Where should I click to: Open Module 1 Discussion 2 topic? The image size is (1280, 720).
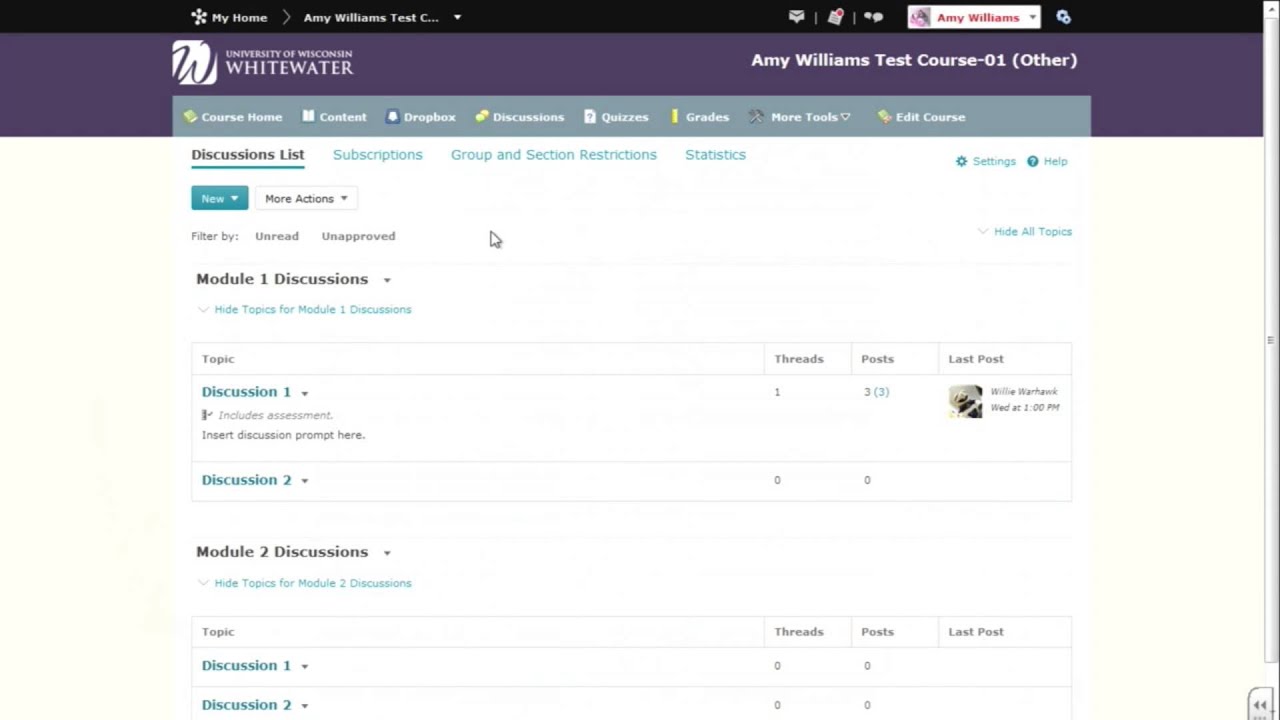click(x=246, y=480)
